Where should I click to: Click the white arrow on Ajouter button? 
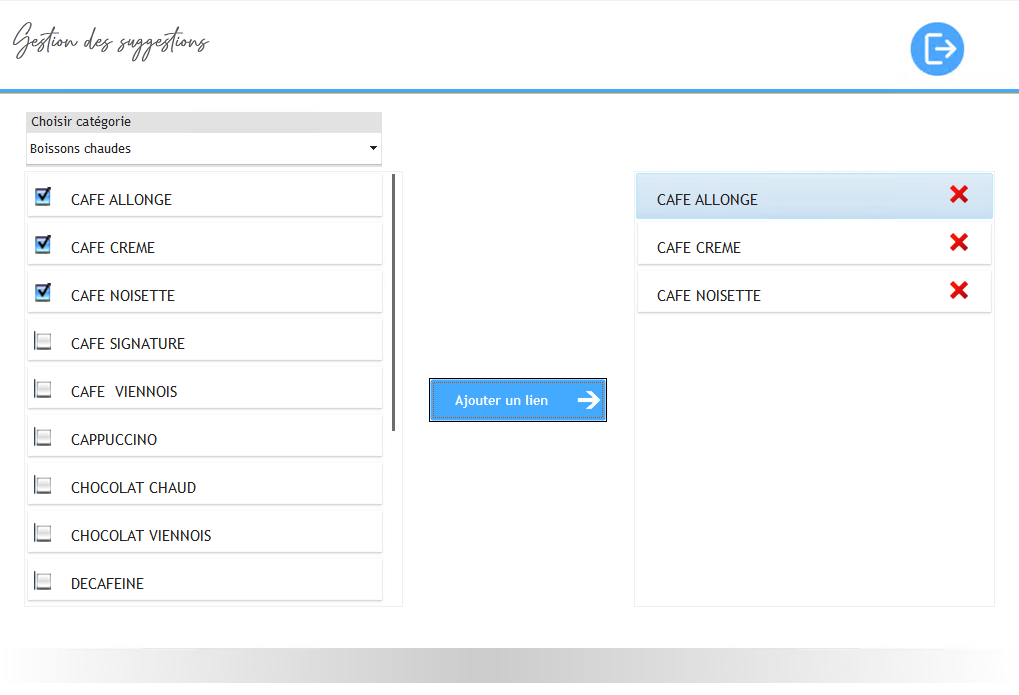tap(588, 400)
